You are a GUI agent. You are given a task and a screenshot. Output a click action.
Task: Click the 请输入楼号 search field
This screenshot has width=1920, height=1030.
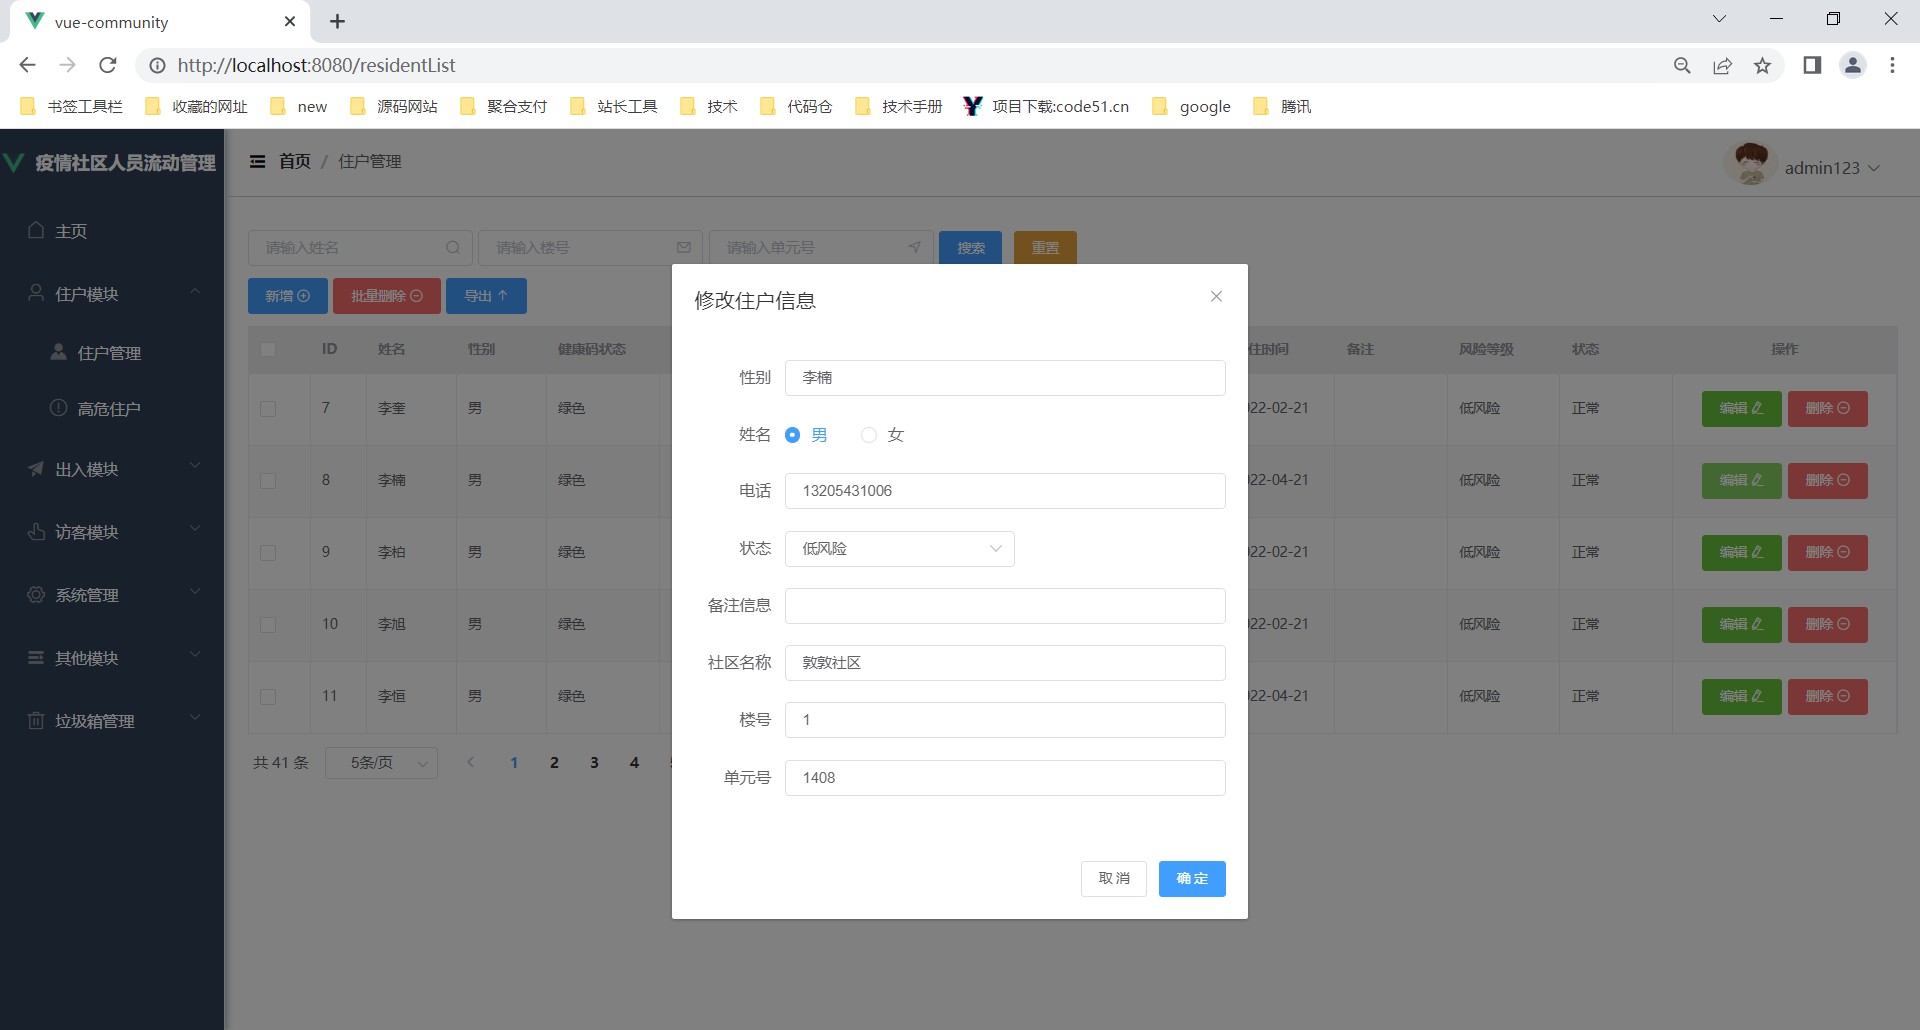(590, 248)
